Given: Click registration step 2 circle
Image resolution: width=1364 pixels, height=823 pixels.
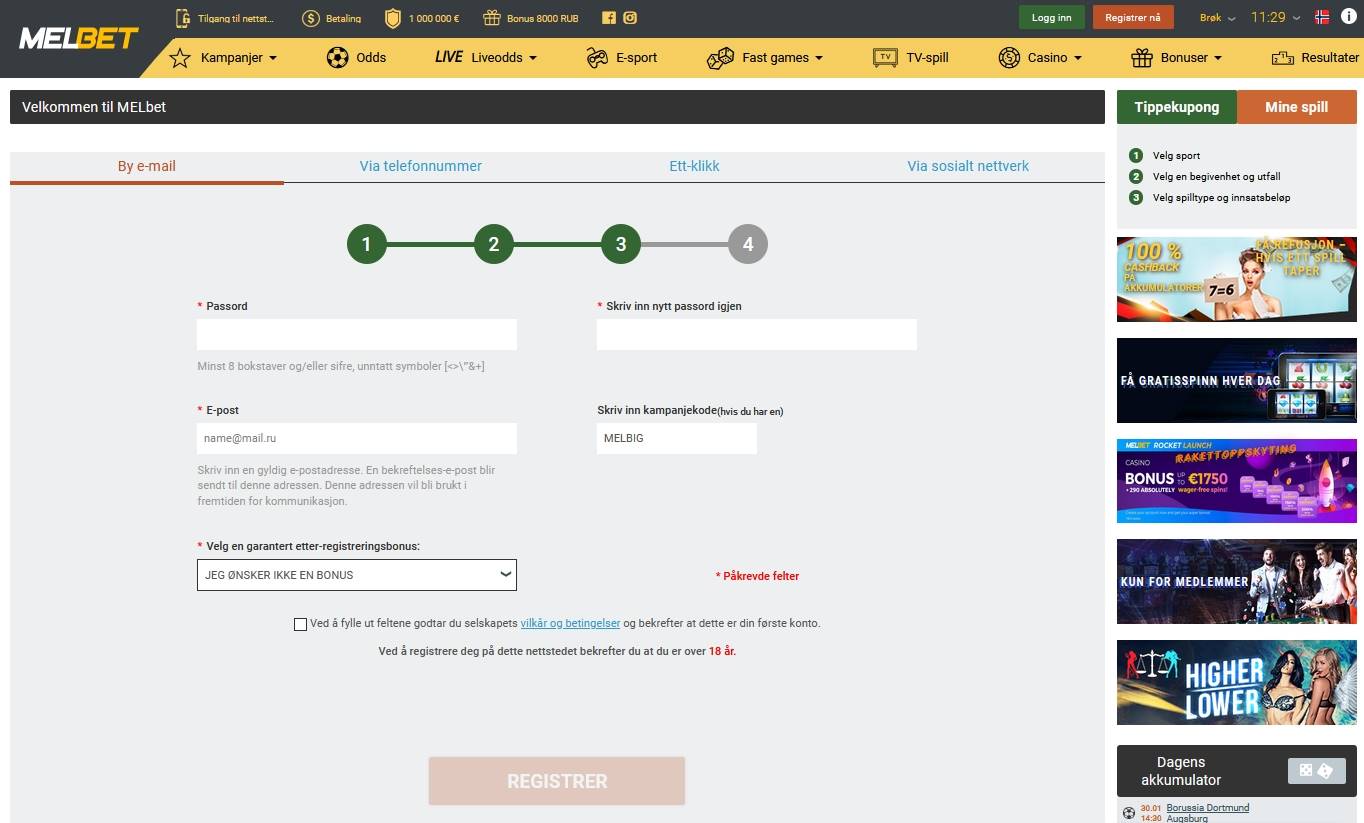Looking at the screenshot, I should pos(494,244).
